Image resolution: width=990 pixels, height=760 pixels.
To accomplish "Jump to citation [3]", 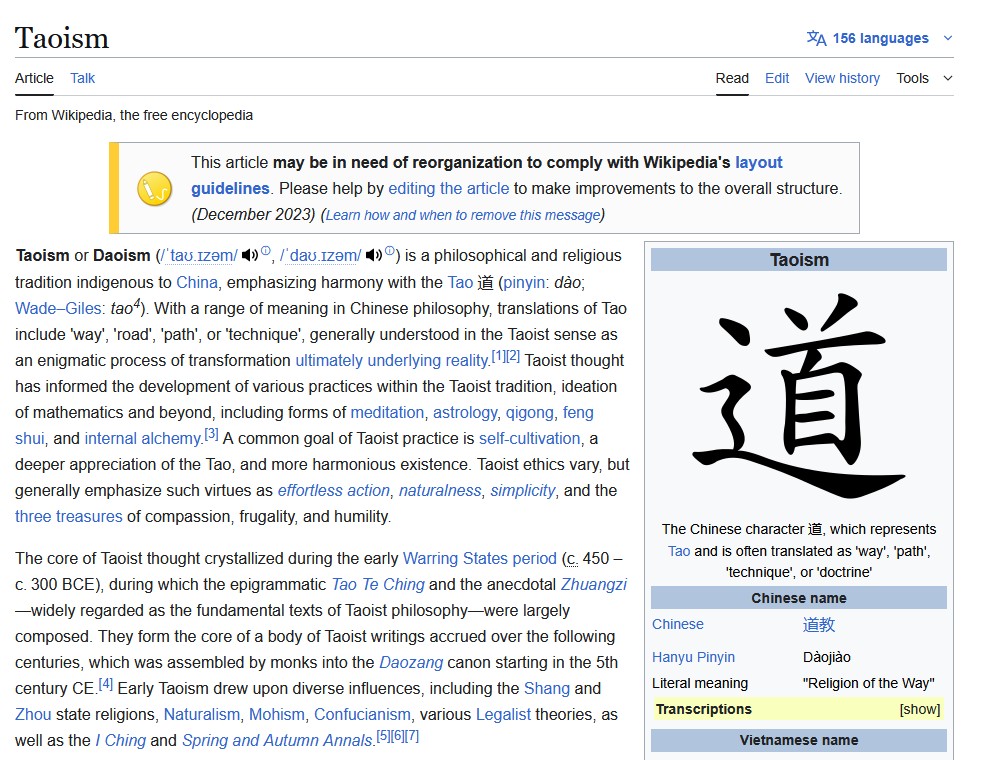I will [x=211, y=434].
